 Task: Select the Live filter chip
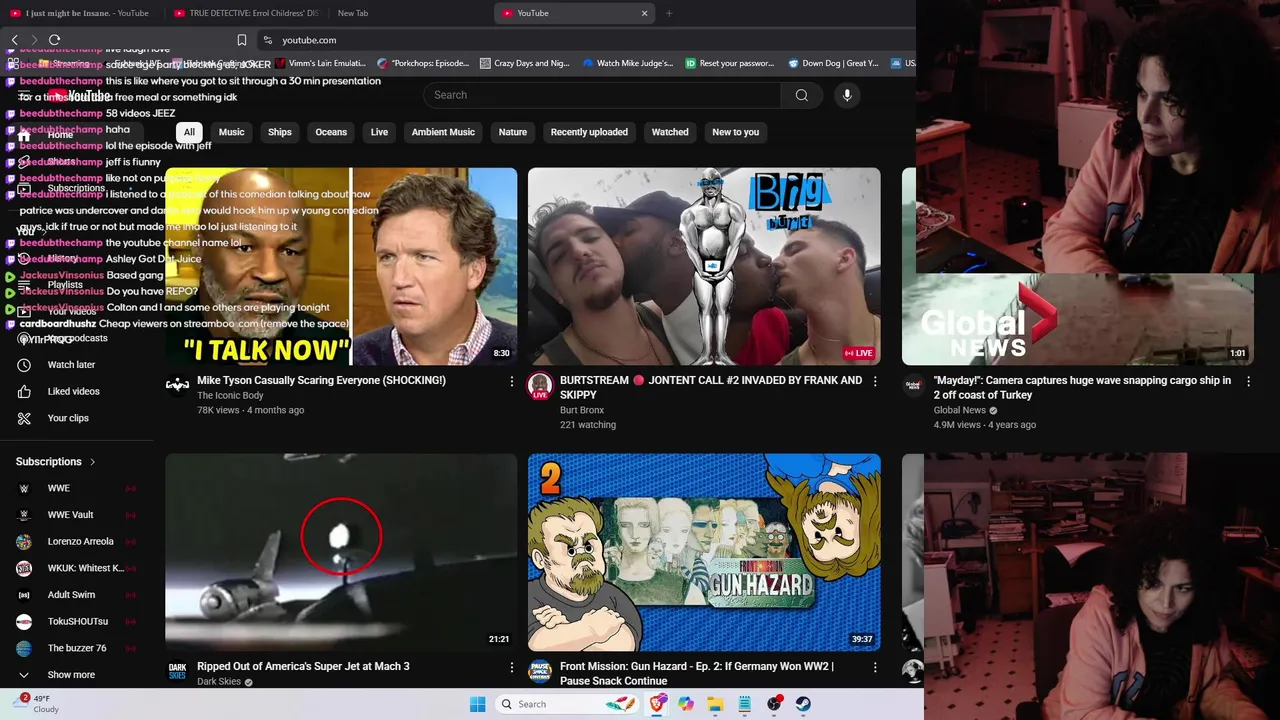click(x=379, y=132)
